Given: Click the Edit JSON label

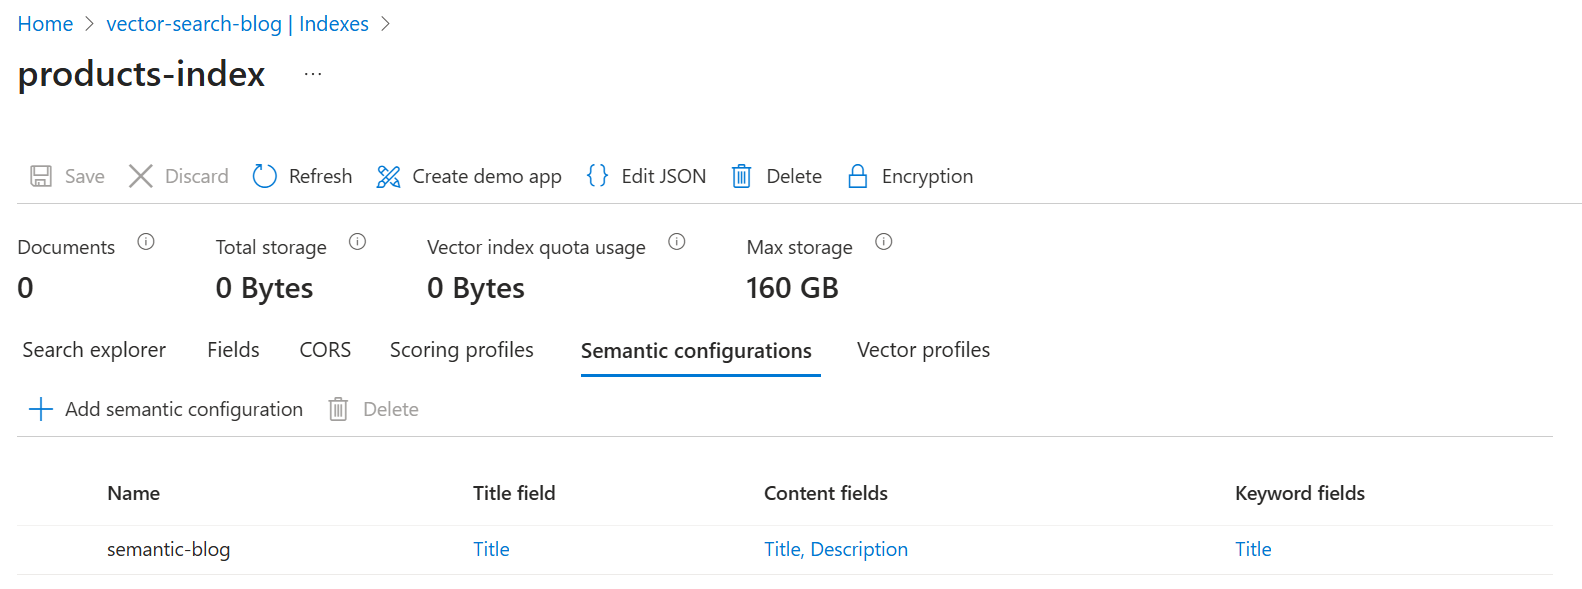Looking at the screenshot, I should (663, 176).
